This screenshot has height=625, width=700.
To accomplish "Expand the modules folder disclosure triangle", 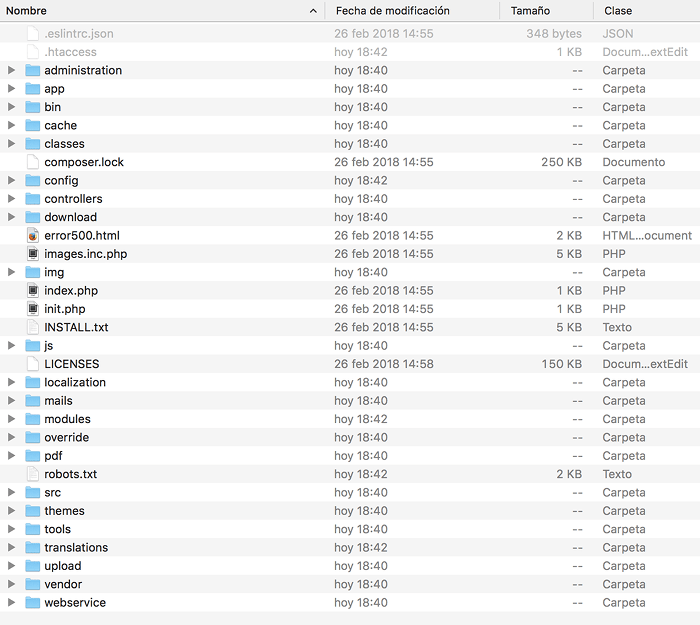I will pos(11,419).
